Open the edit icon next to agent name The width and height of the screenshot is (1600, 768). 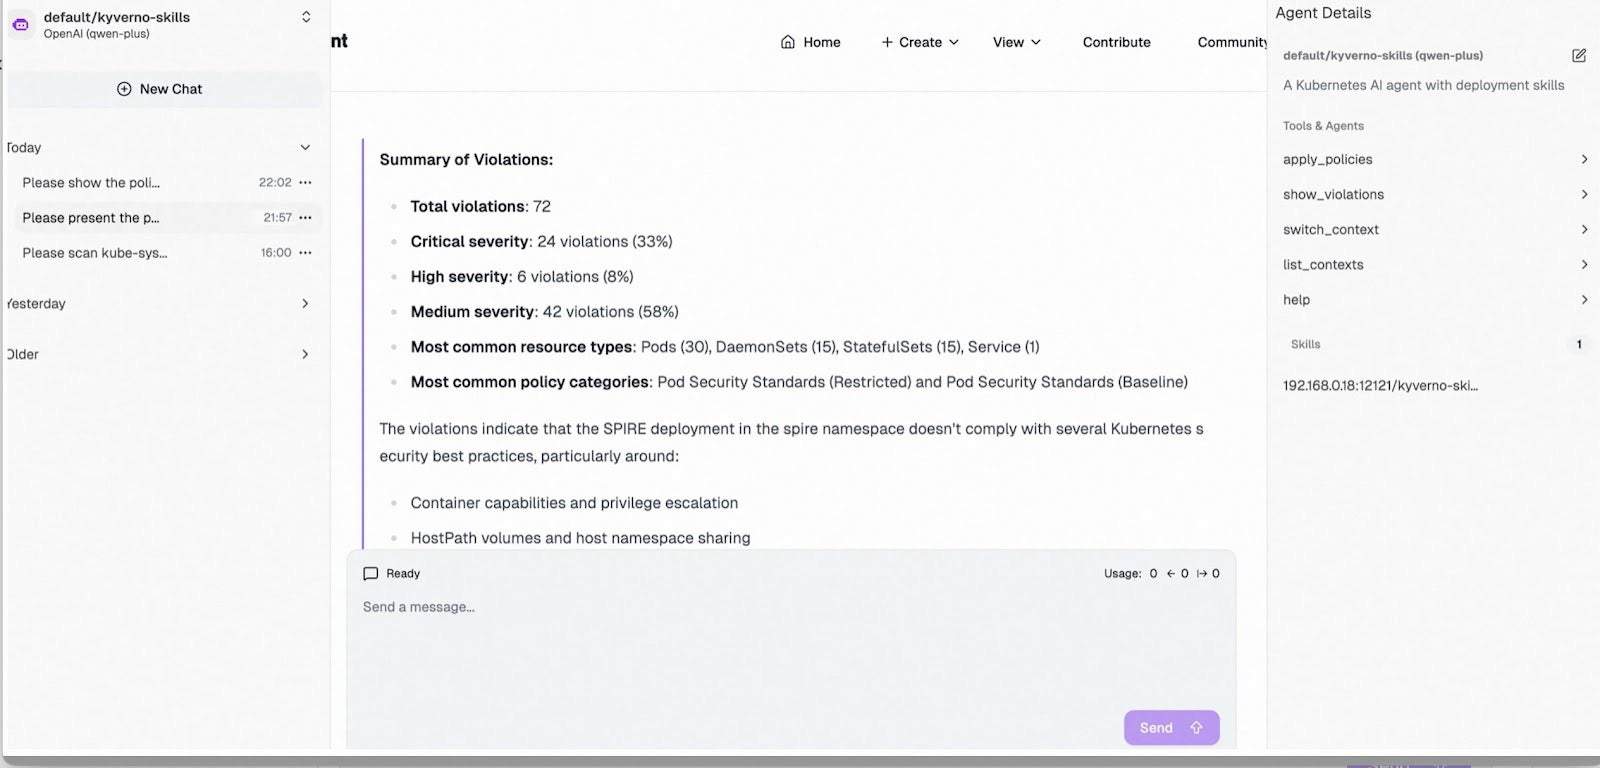1579,55
